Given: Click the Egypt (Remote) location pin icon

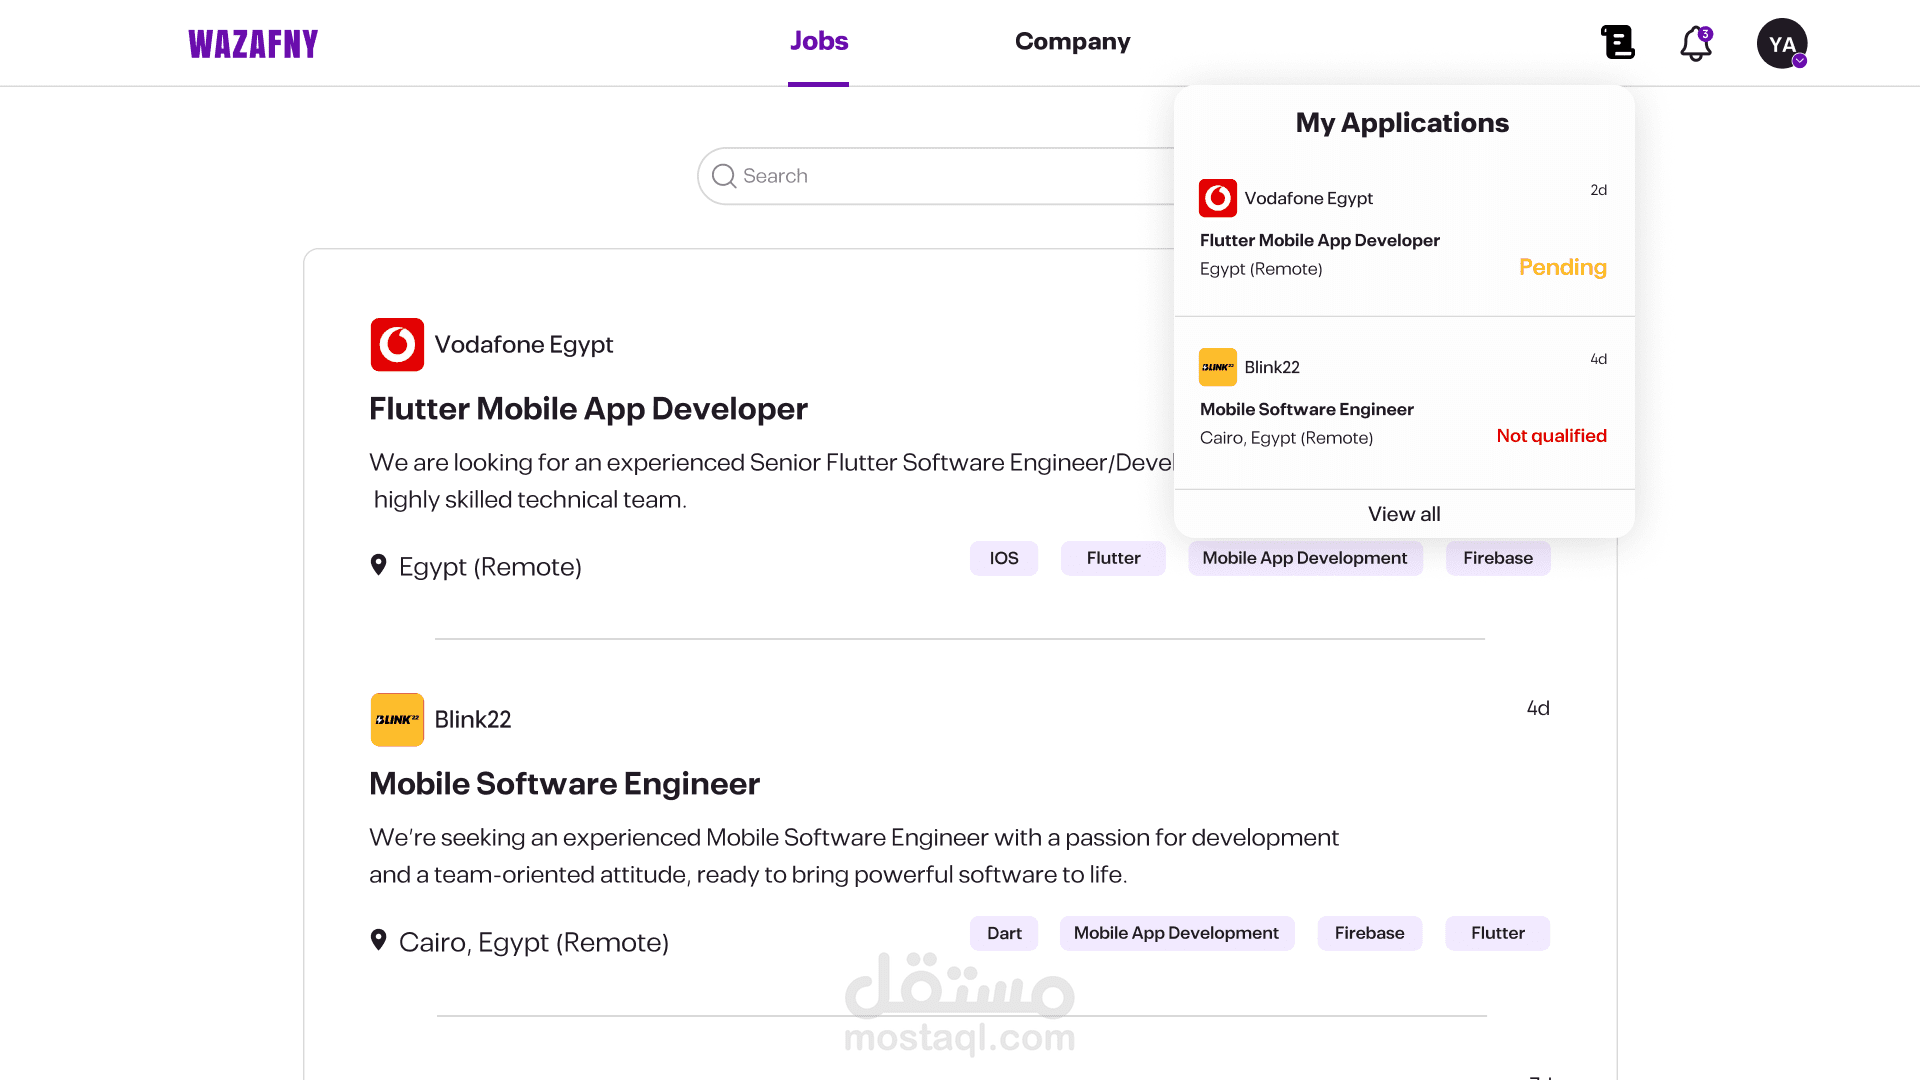Looking at the screenshot, I should 378,565.
